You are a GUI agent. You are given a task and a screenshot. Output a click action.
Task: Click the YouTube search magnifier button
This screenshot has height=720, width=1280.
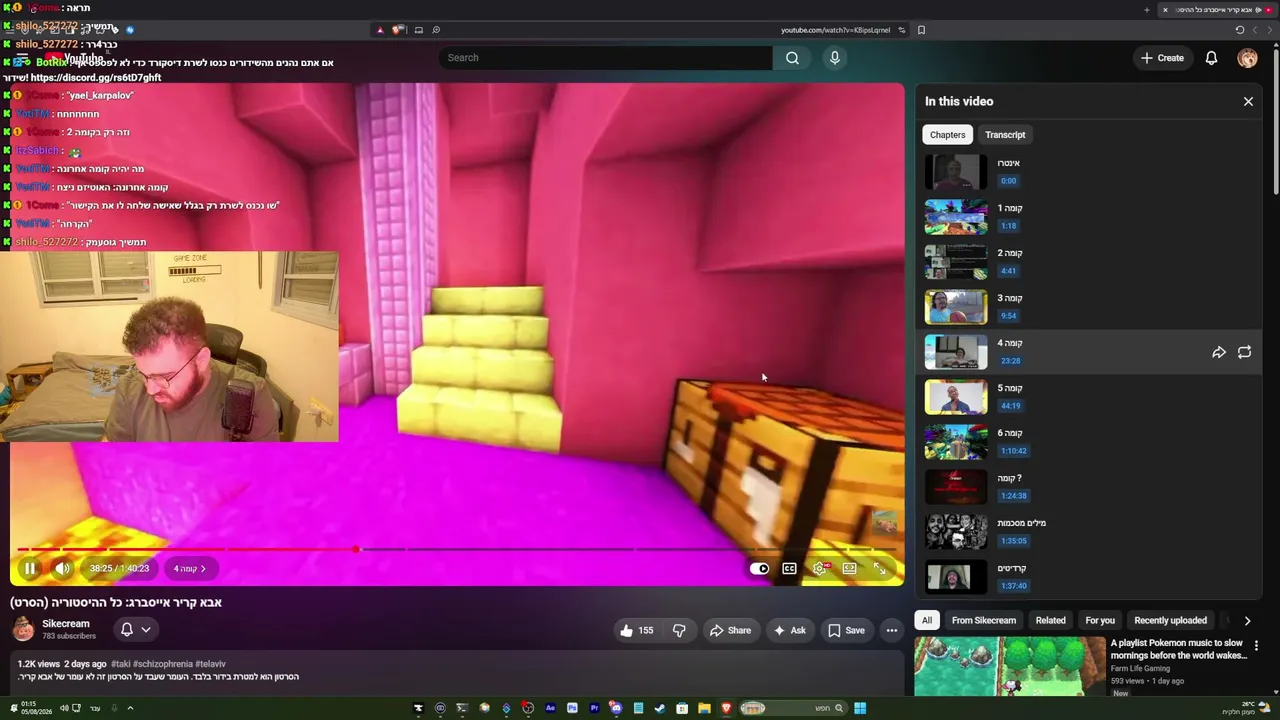pyautogui.click(x=792, y=58)
